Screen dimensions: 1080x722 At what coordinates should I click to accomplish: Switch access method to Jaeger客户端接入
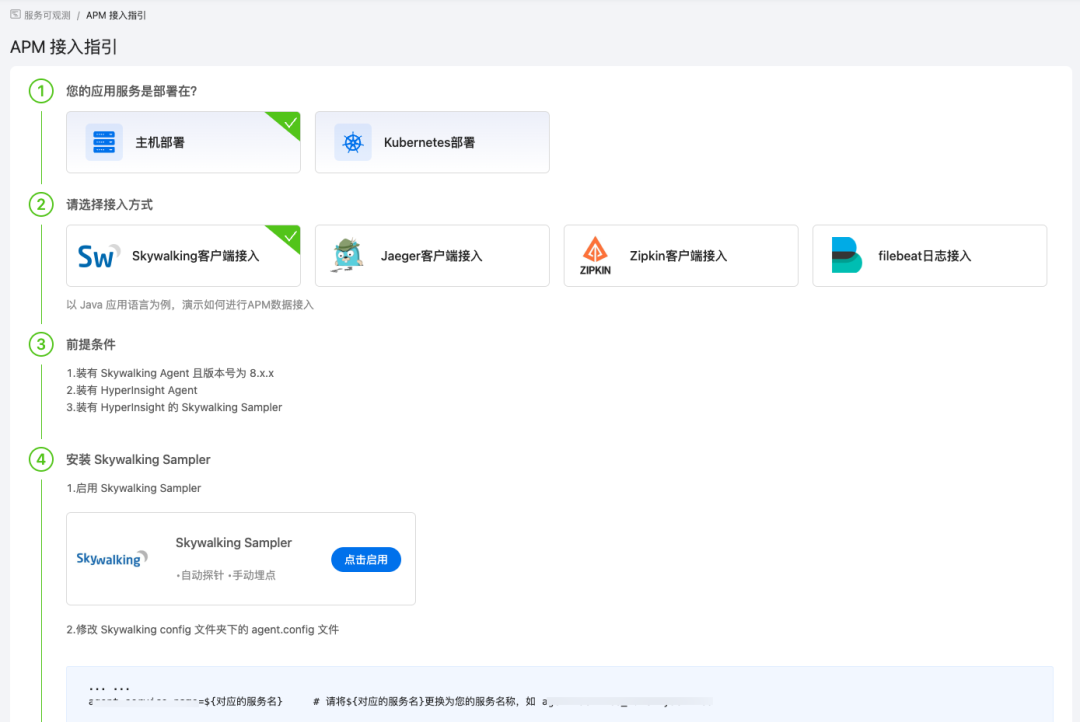432,255
